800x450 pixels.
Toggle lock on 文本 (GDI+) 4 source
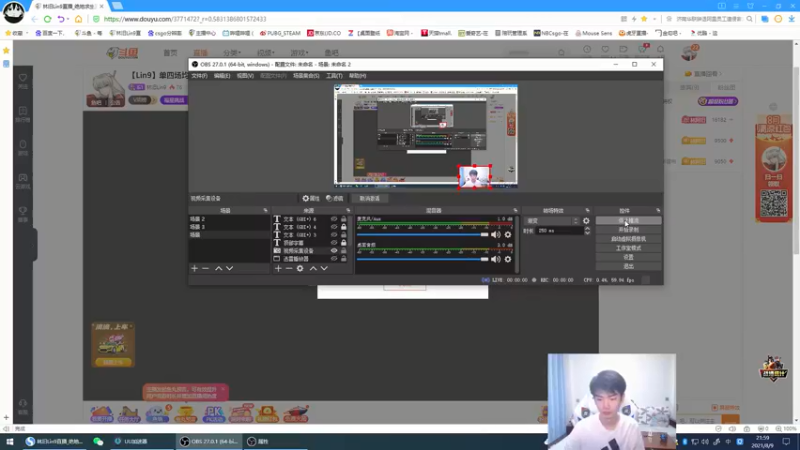(343, 227)
